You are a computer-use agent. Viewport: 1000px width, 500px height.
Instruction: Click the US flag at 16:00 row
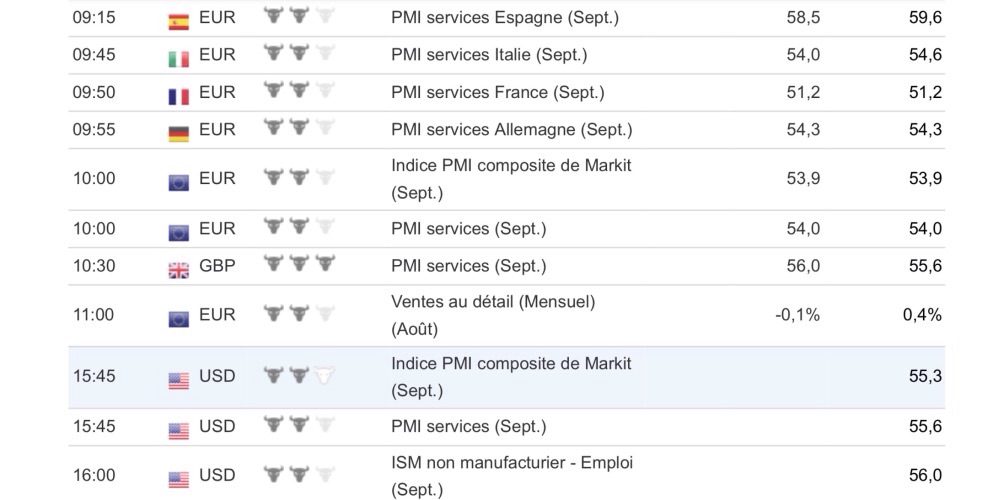tap(178, 477)
